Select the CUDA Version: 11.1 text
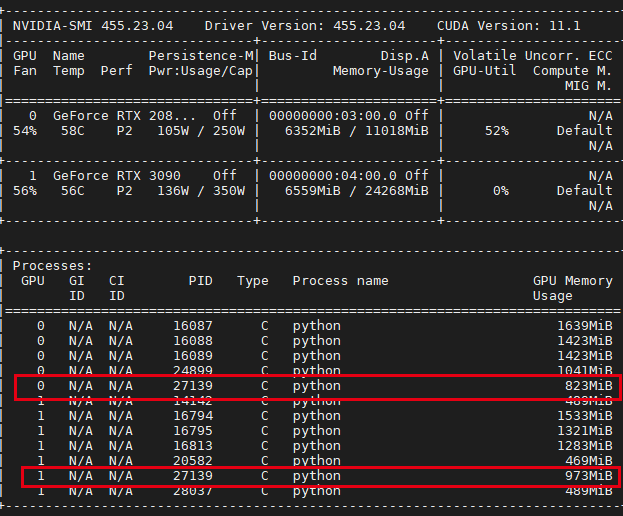 509,26
